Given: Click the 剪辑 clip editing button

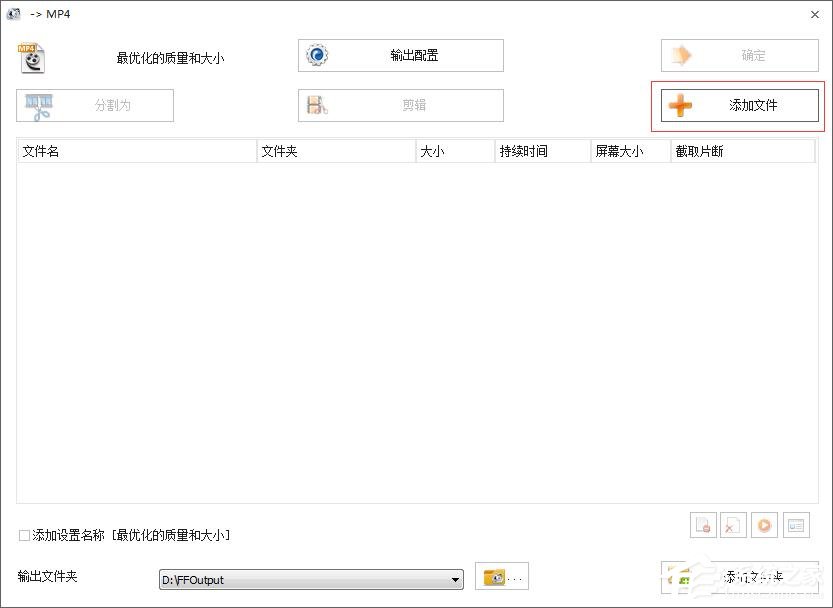Looking at the screenshot, I should point(401,105).
